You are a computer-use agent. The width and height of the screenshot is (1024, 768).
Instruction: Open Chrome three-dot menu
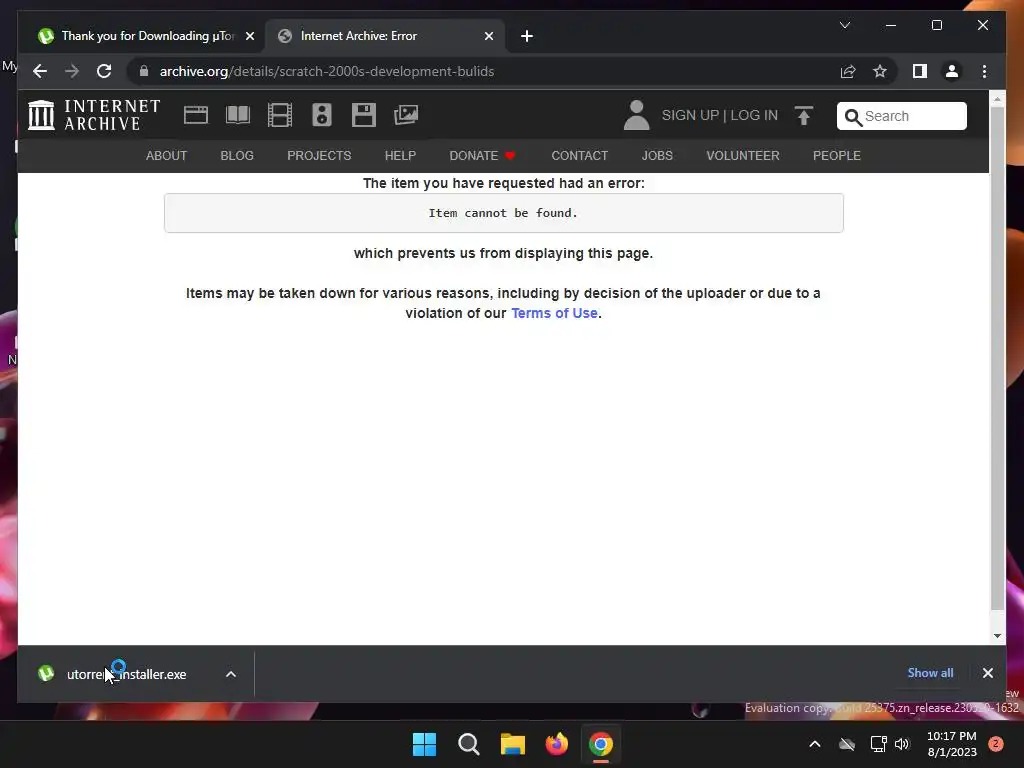[984, 71]
